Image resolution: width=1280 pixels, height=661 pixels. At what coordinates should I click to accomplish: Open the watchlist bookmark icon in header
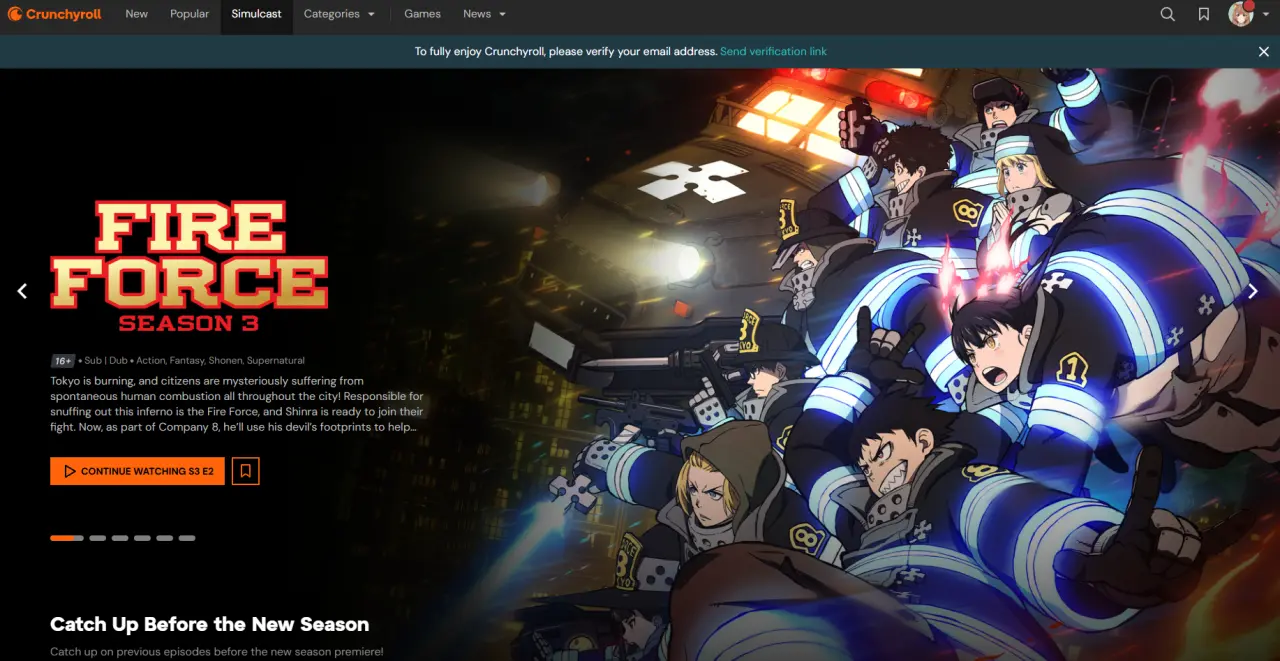point(1204,14)
